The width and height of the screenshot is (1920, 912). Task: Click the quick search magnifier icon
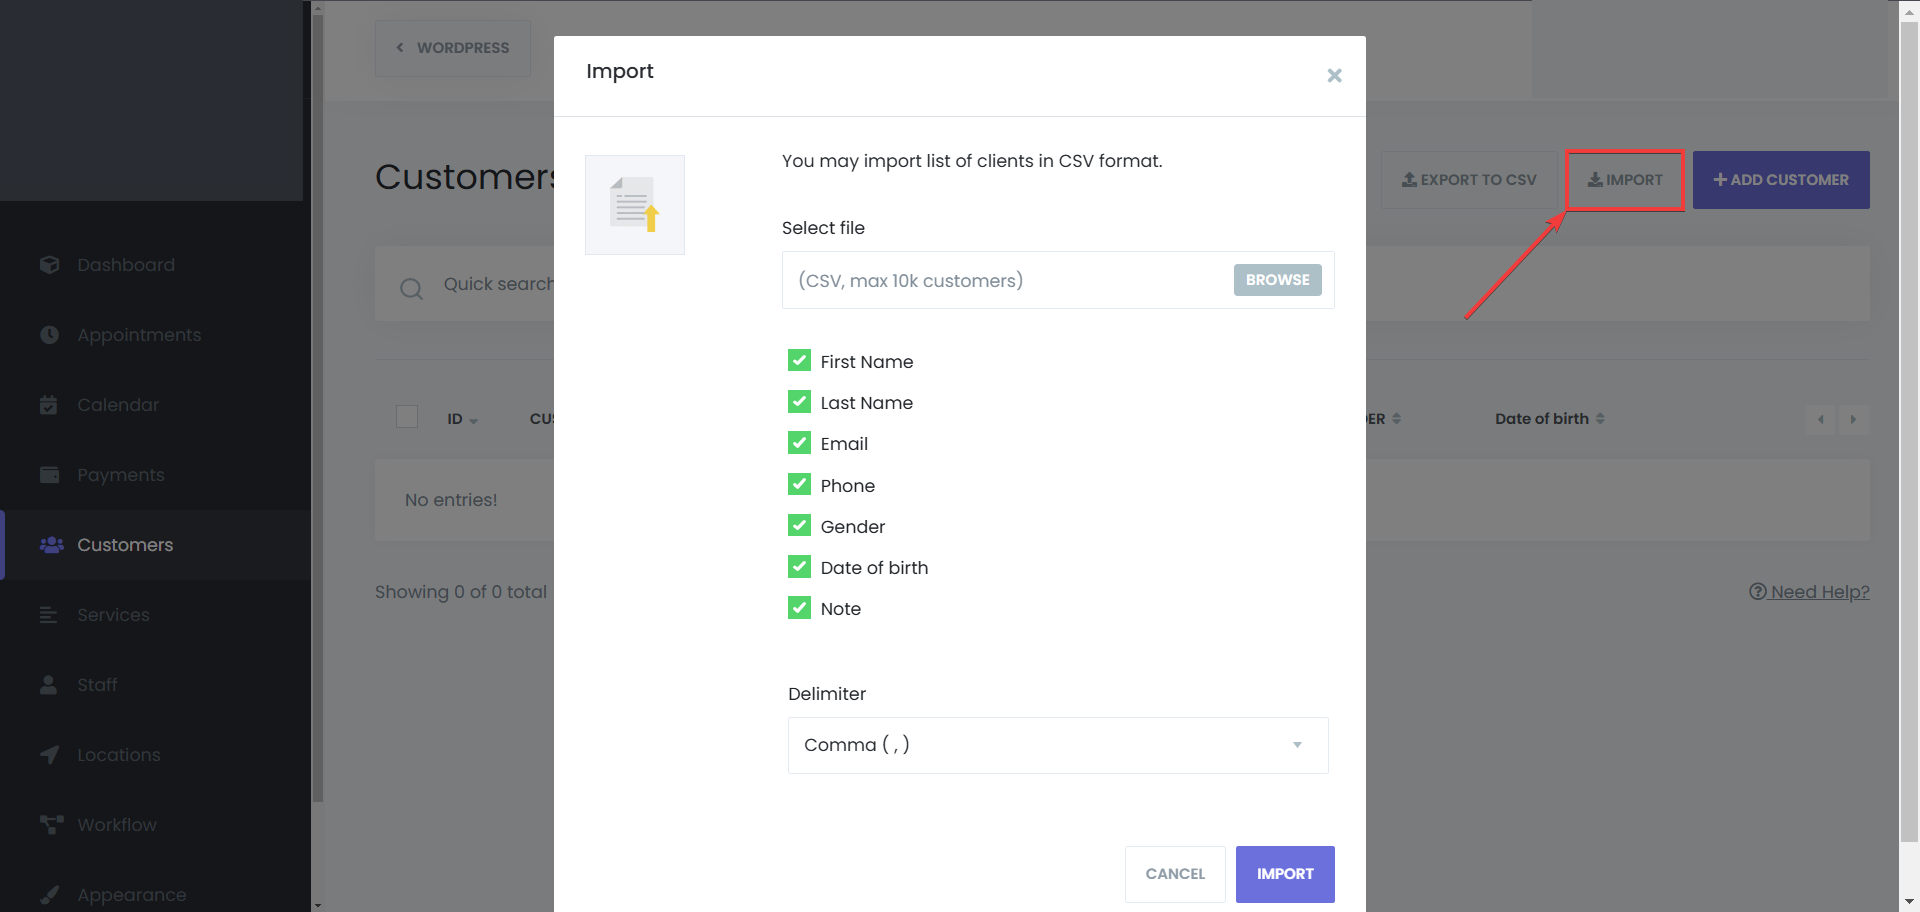tap(411, 289)
